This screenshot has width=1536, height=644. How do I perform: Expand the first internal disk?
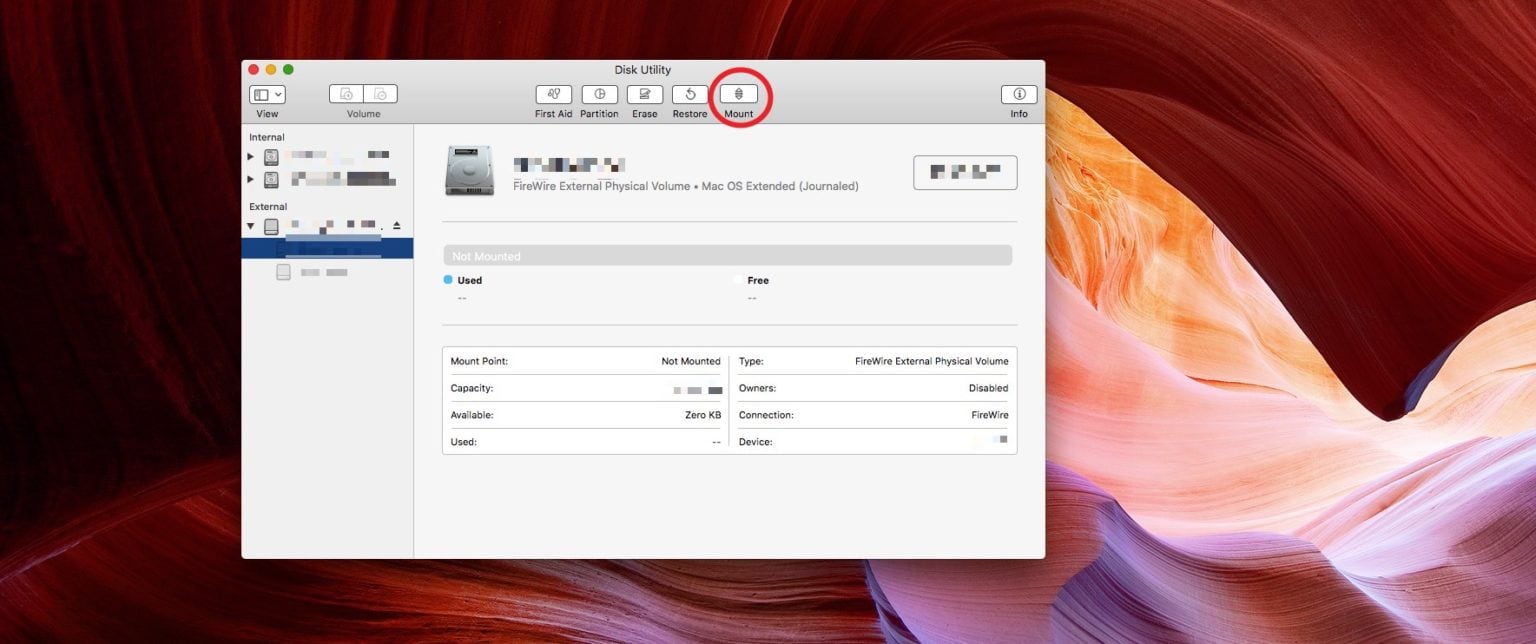(x=250, y=156)
